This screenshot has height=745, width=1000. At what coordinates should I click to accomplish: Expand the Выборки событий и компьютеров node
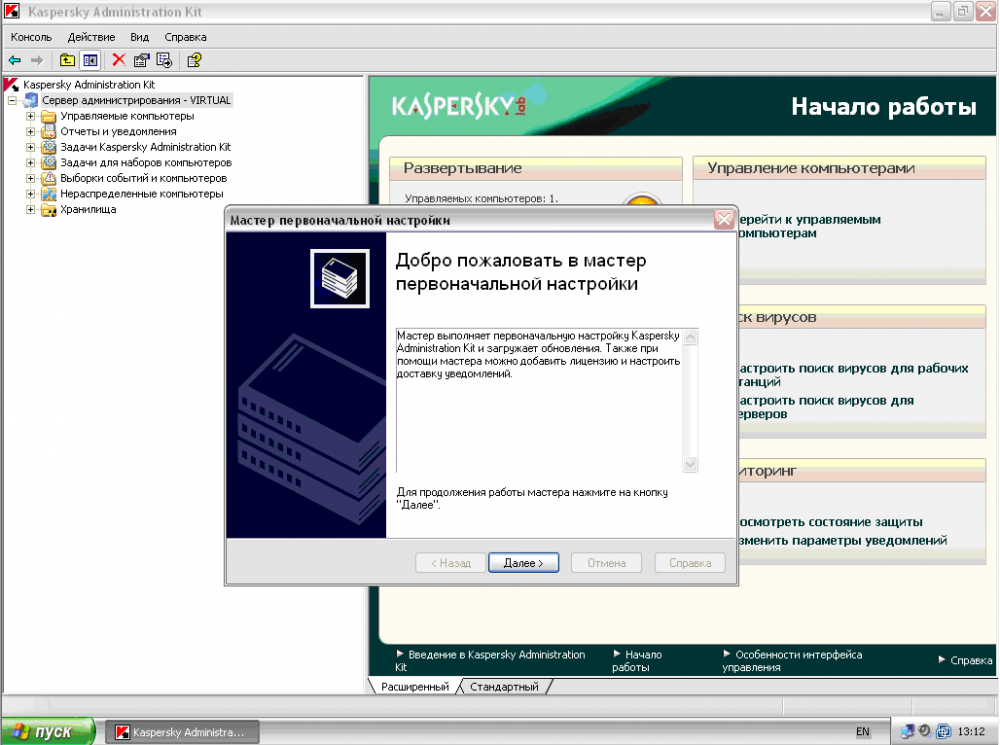pyautogui.click(x=30, y=178)
